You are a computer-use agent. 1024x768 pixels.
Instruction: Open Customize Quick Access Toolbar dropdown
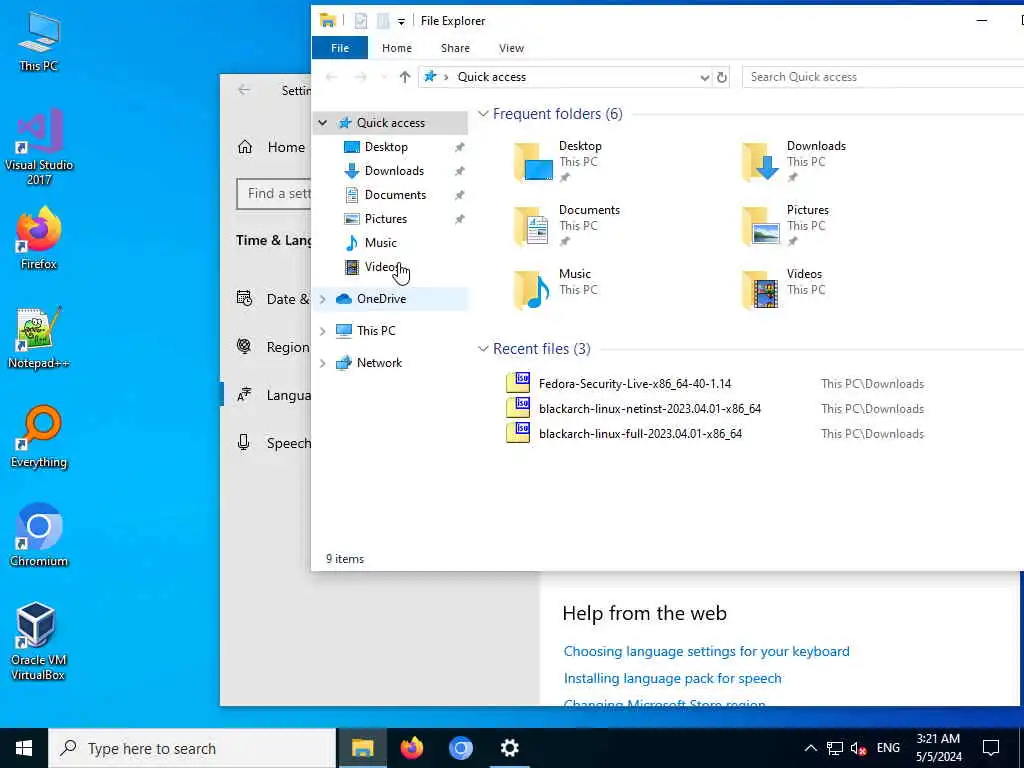pyautogui.click(x=401, y=22)
